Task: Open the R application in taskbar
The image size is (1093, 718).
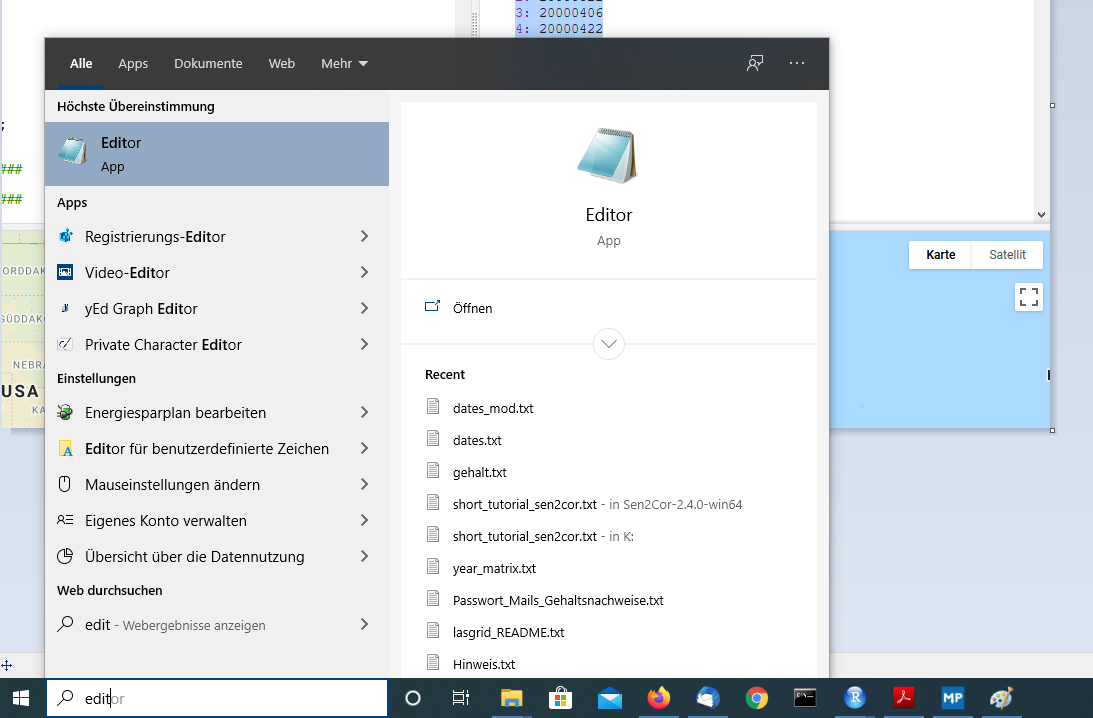Action: [x=855, y=698]
